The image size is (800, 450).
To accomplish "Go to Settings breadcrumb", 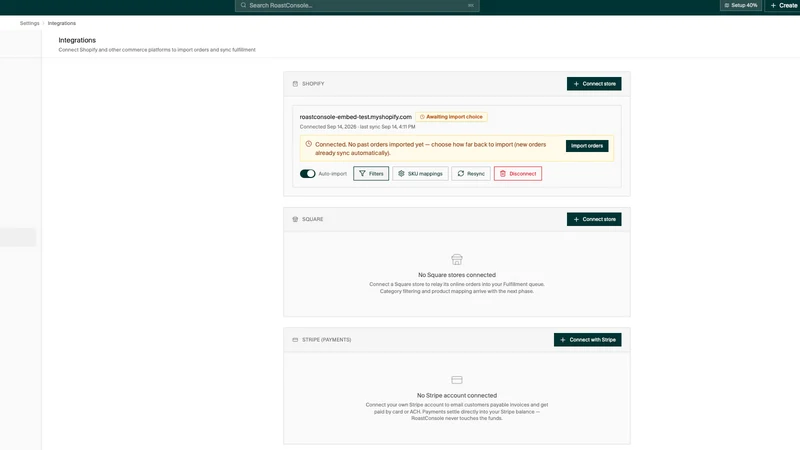I will click(30, 23).
